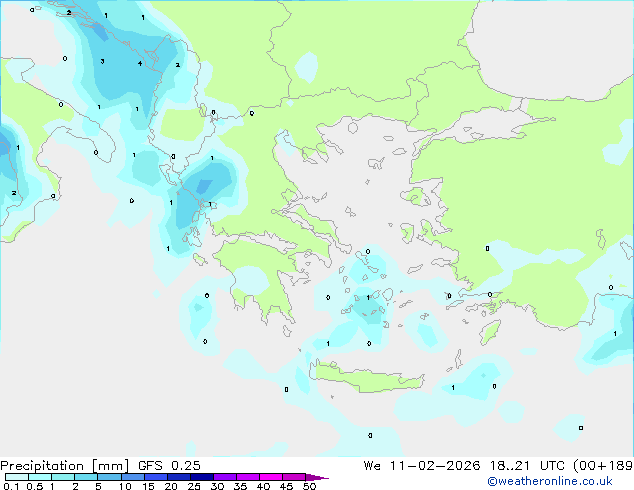Click the '35' legend scale label

click(x=240, y=486)
